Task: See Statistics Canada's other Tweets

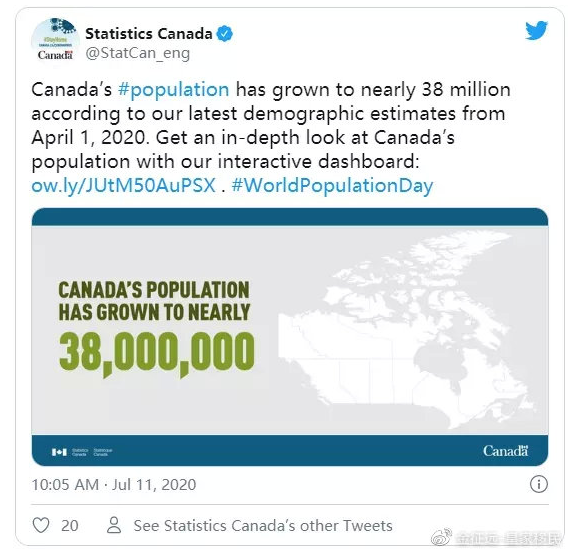Action: point(263,526)
